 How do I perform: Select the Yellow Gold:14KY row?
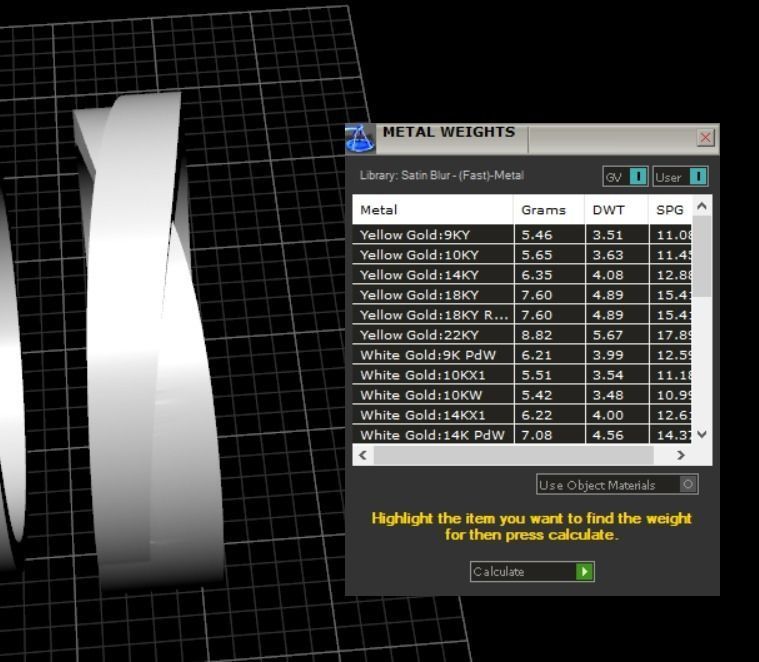pos(522,275)
